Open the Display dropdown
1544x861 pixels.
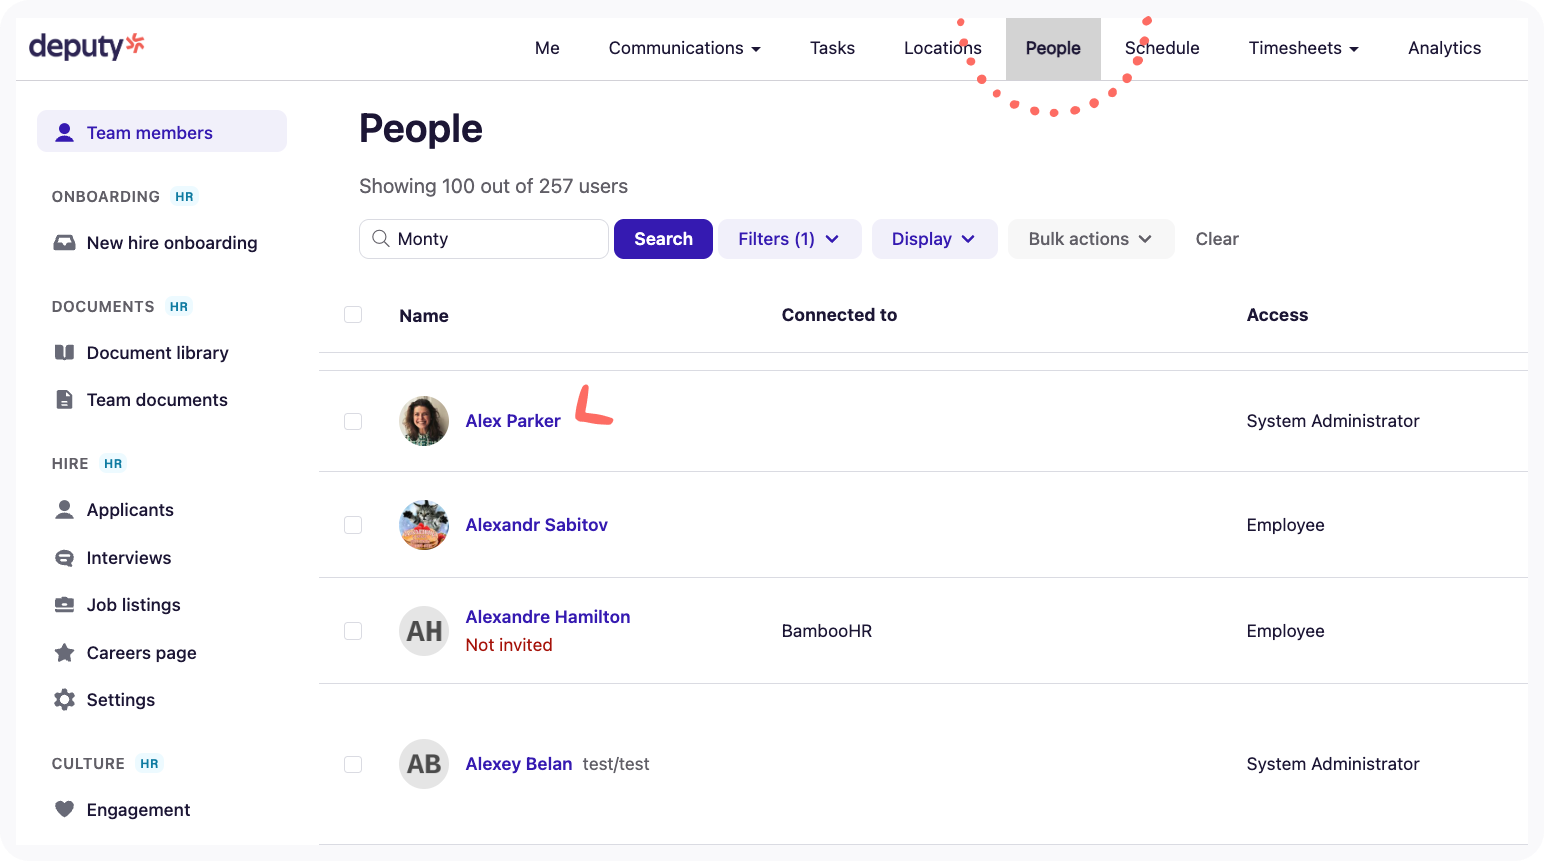tap(933, 239)
